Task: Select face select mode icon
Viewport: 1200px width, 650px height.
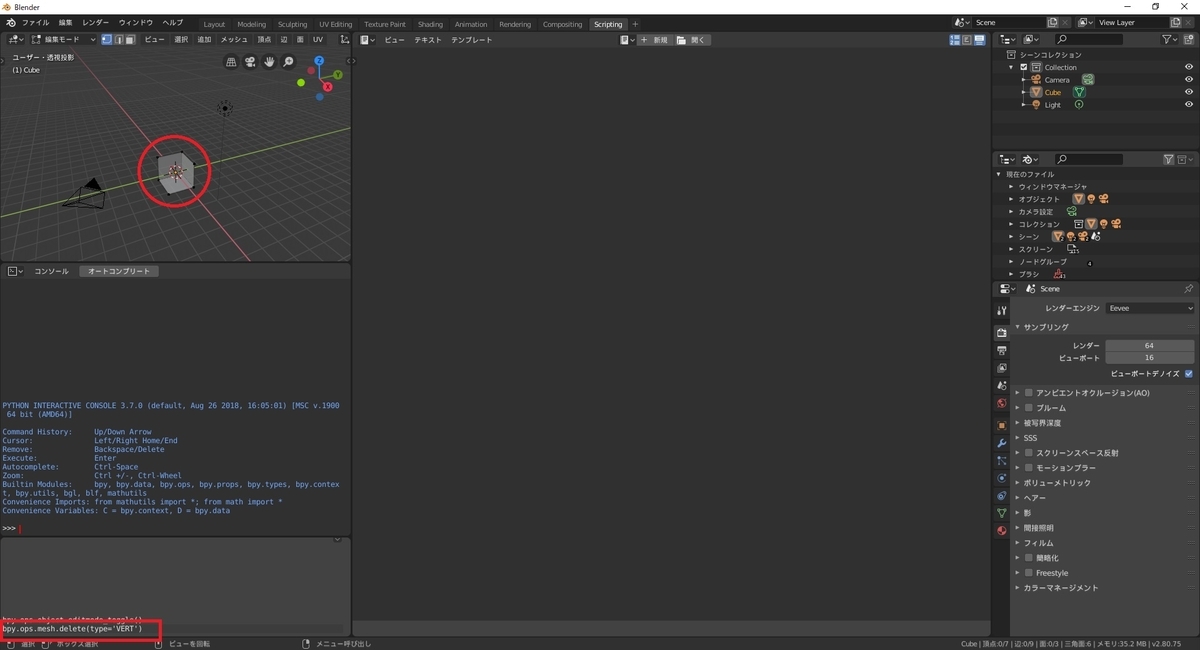Action: click(130, 40)
